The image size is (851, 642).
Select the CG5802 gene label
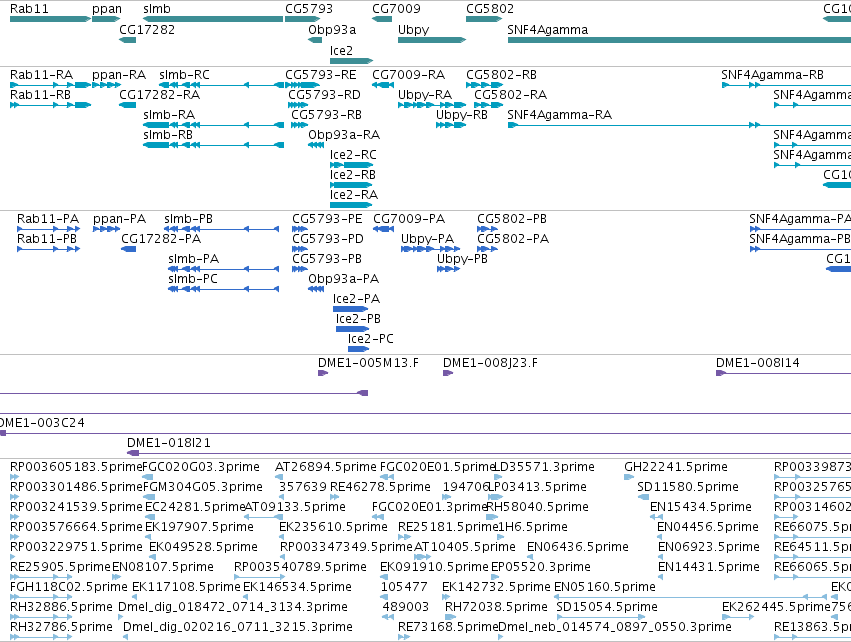[490, 9]
